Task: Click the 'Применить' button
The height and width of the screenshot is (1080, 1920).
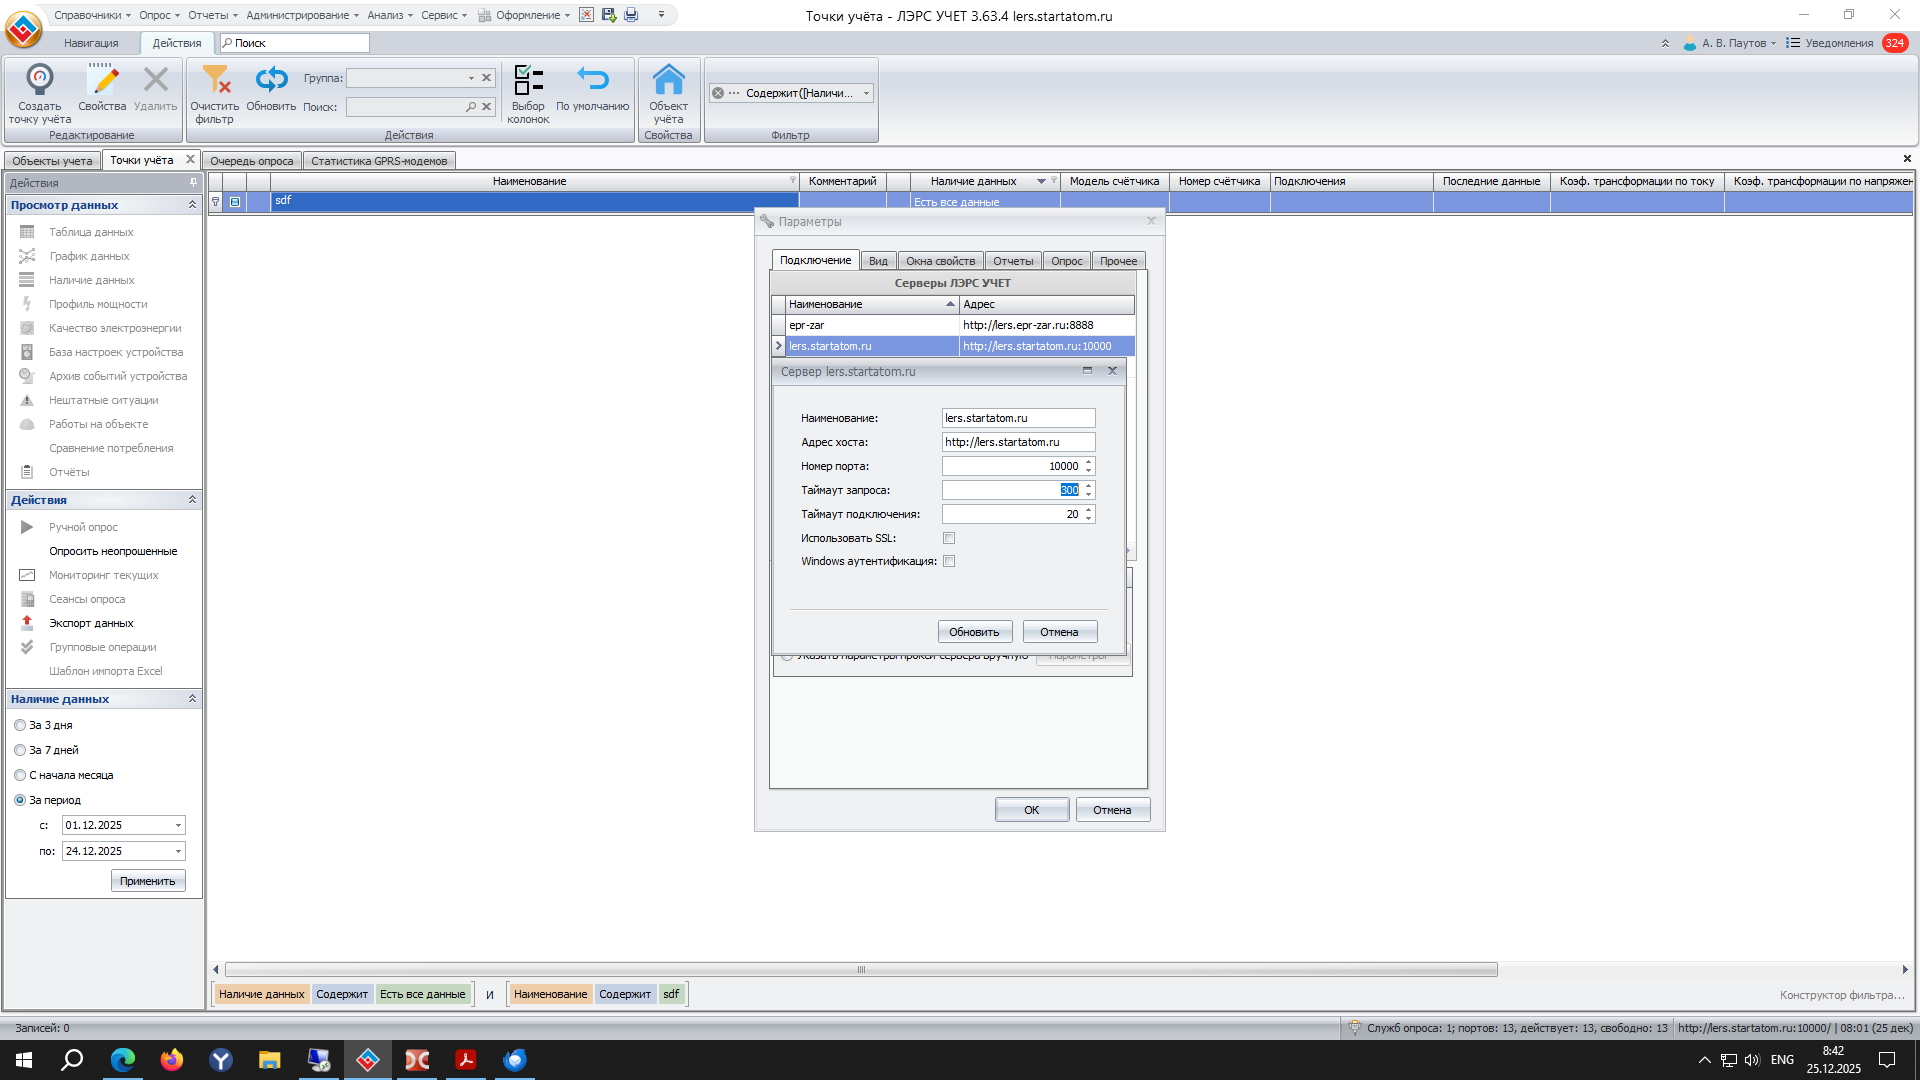Action: tap(147, 881)
